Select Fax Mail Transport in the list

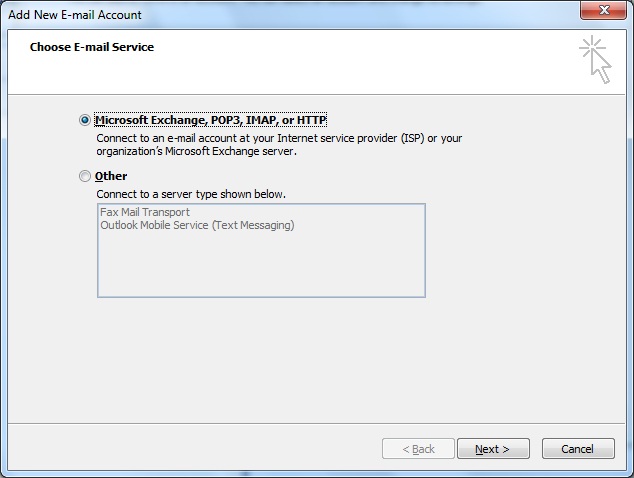(x=145, y=212)
